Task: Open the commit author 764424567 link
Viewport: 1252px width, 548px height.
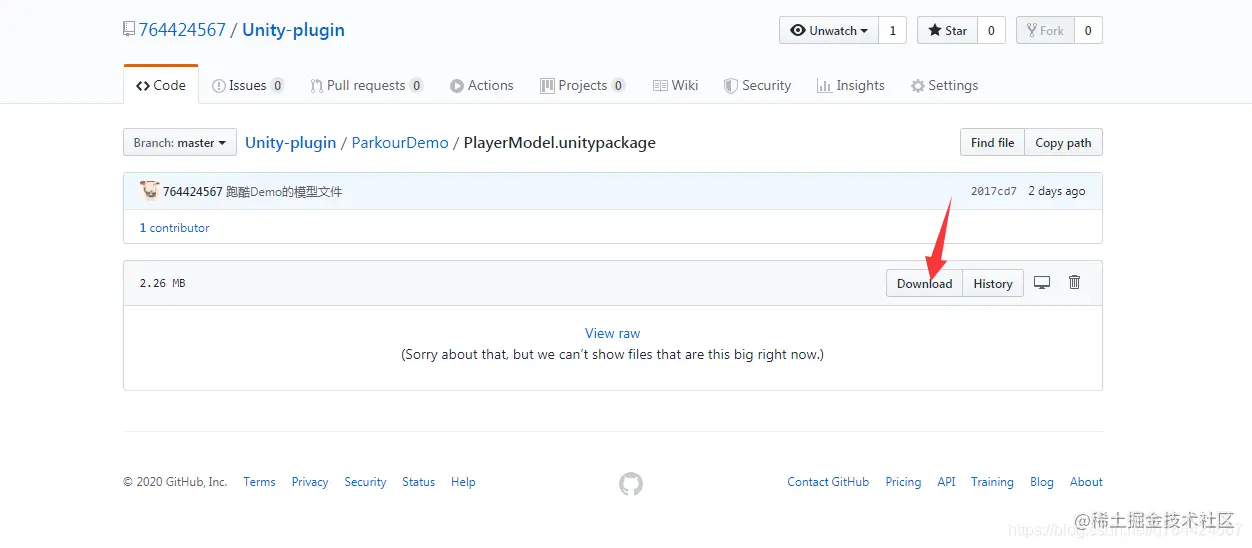Action: 193,191
